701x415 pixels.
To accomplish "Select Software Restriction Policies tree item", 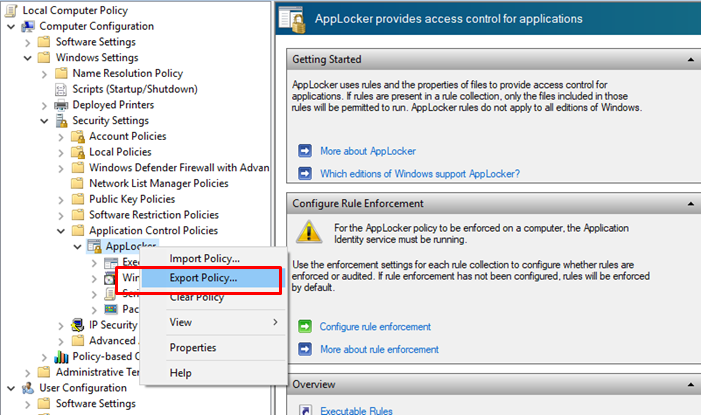I will [x=153, y=214].
